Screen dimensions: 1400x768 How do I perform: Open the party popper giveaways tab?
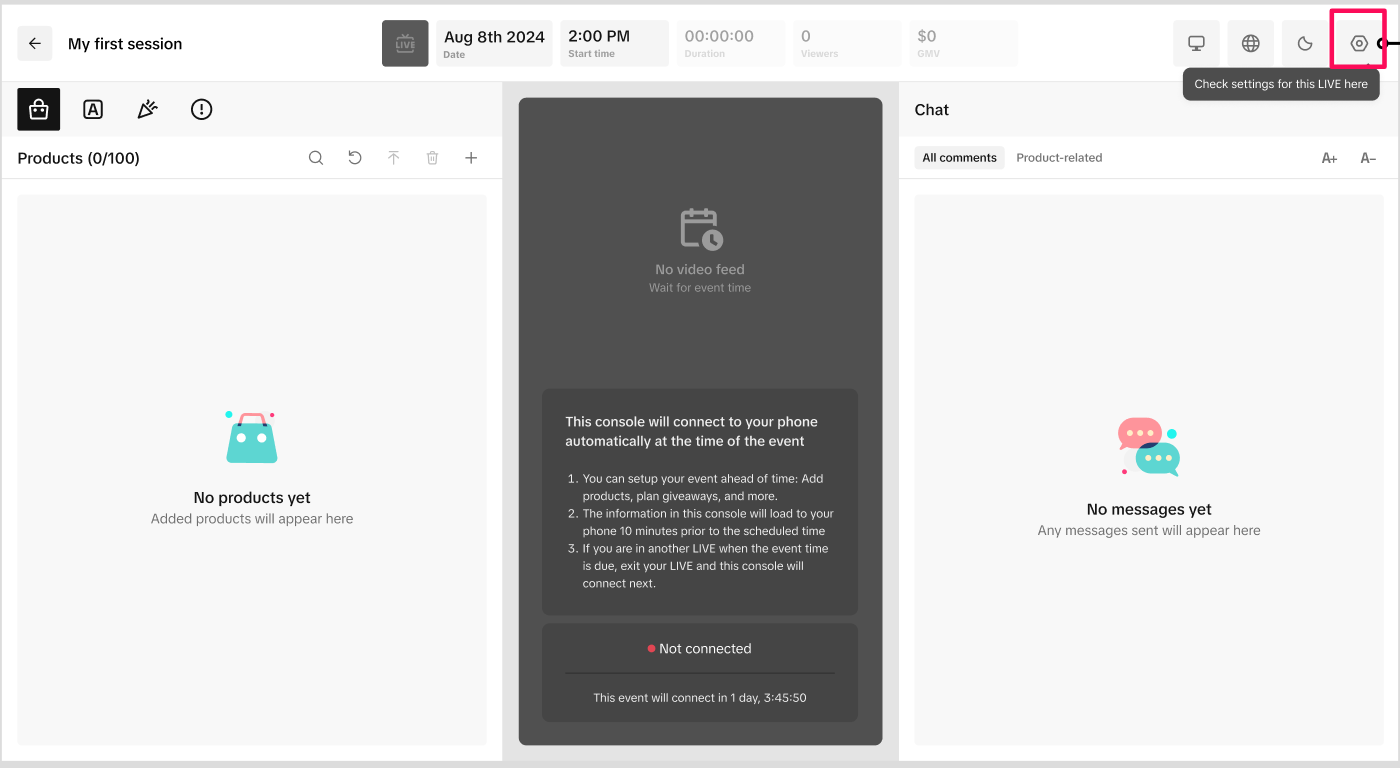147,110
